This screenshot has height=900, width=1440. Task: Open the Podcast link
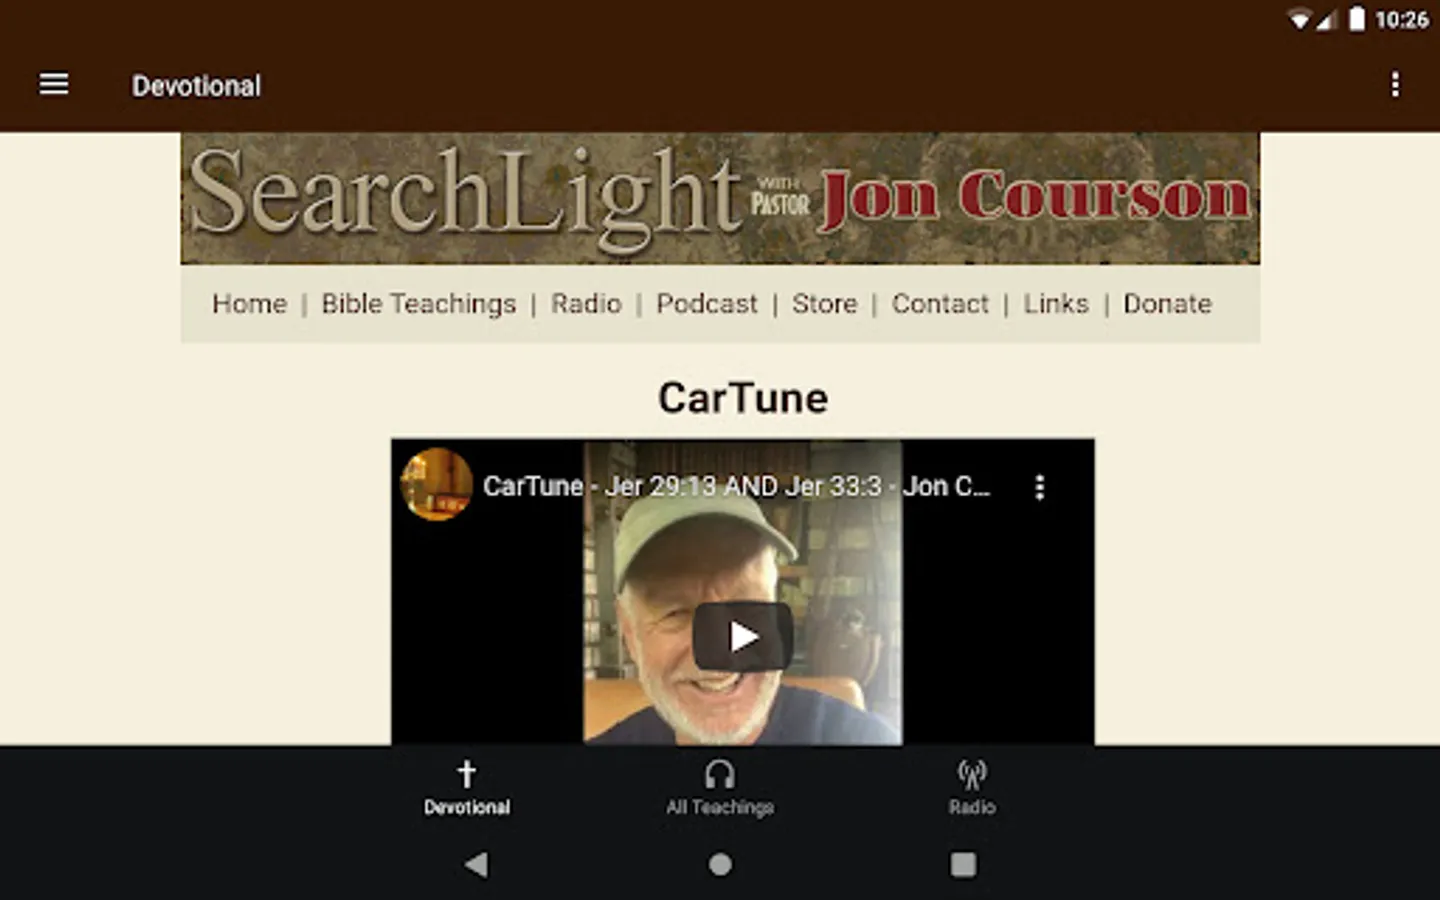coord(707,303)
